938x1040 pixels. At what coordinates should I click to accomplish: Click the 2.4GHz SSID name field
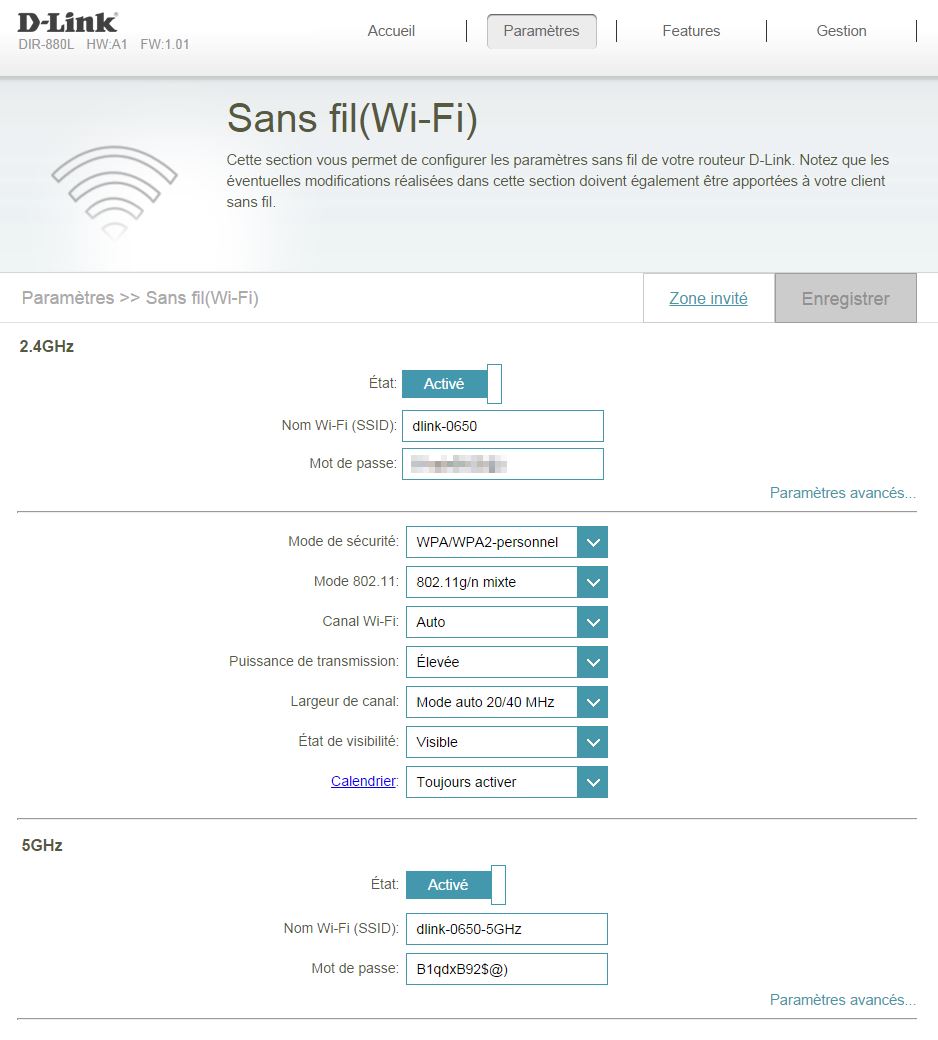coord(503,426)
